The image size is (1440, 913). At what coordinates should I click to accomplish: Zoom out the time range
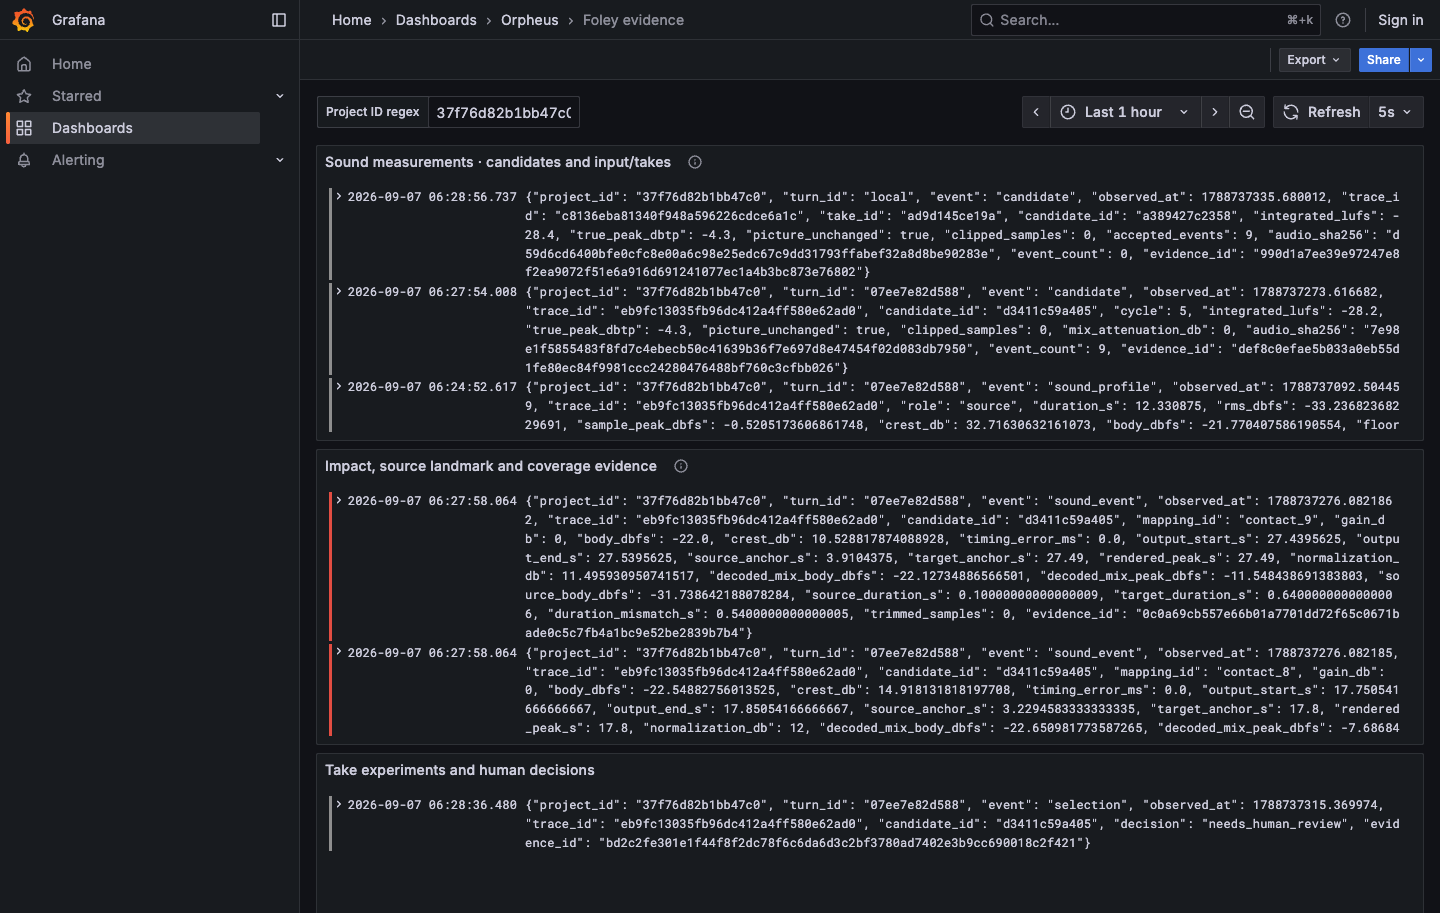click(x=1247, y=112)
